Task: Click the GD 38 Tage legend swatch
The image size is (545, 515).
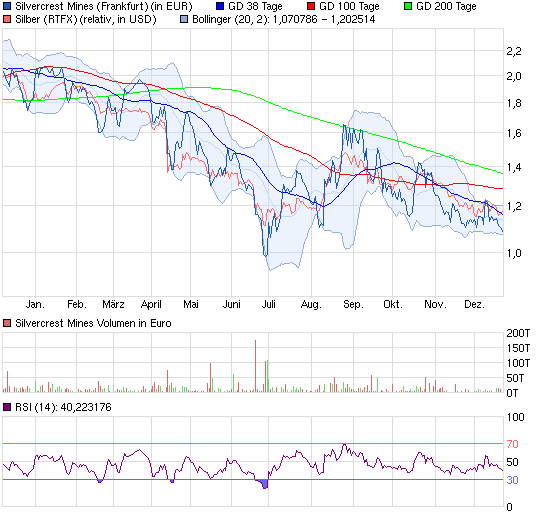Action: 220,6
